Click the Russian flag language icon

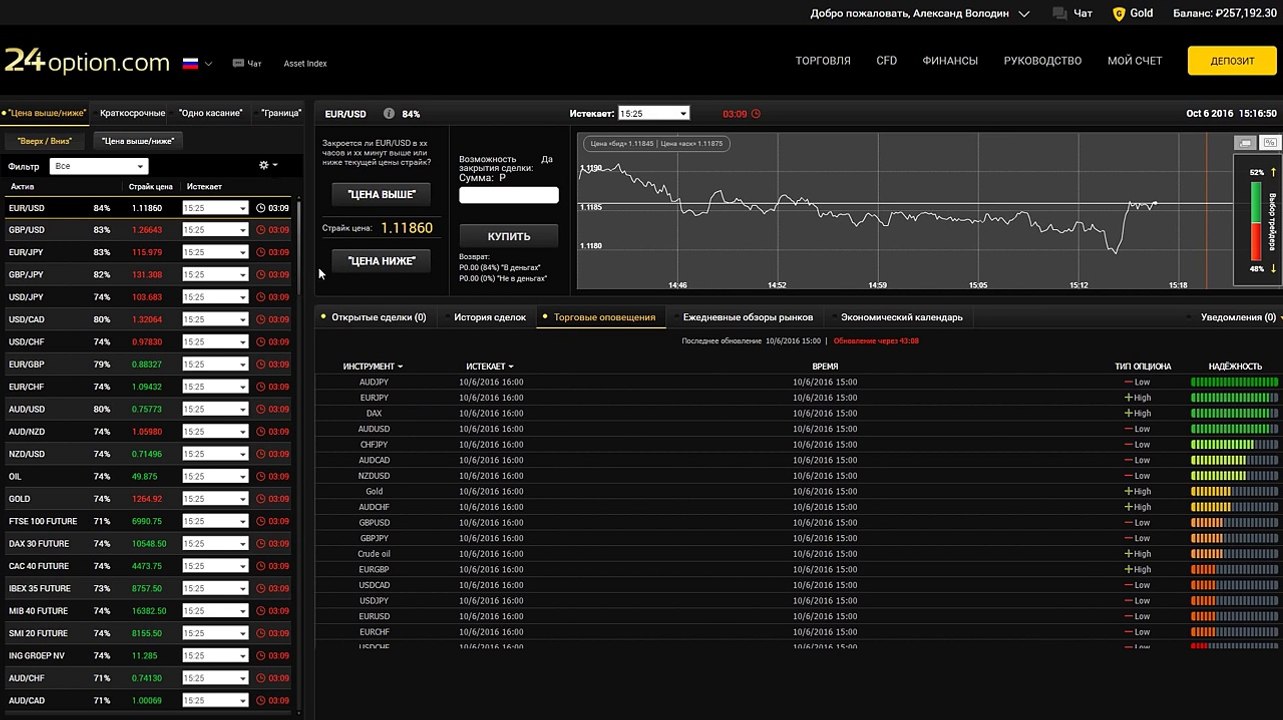point(190,63)
